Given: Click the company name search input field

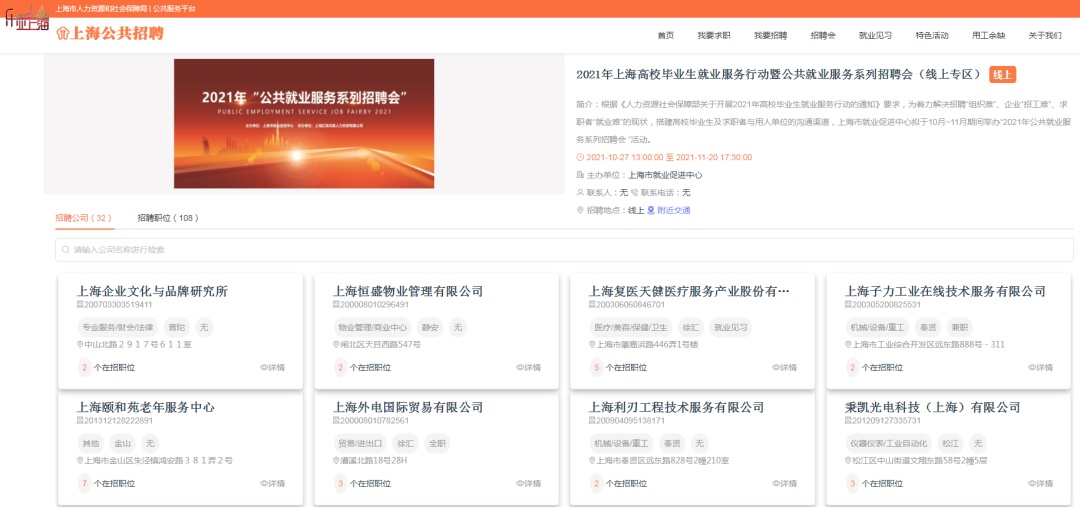Looking at the screenshot, I should 564,250.
